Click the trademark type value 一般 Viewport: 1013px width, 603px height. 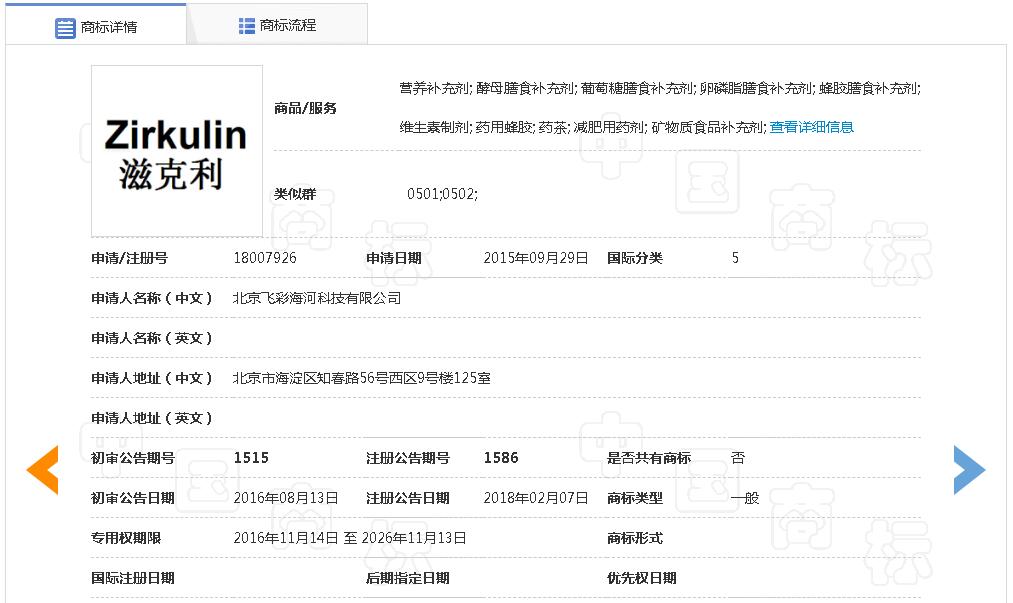(745, 498)
